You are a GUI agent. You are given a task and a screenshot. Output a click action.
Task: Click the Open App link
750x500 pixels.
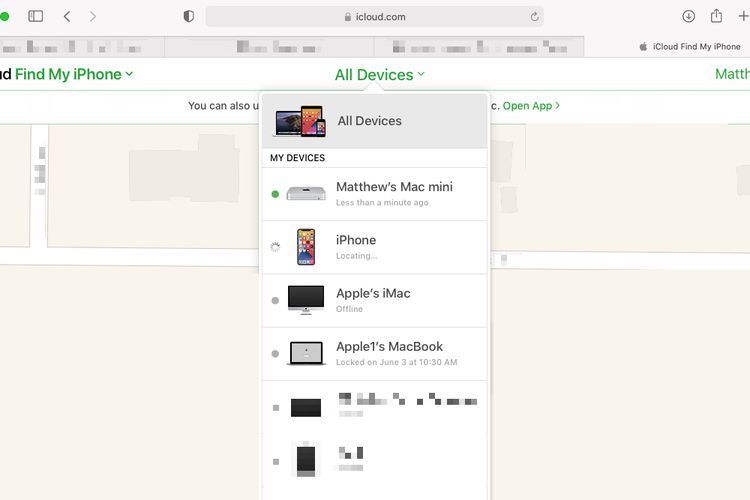[530, 106]
